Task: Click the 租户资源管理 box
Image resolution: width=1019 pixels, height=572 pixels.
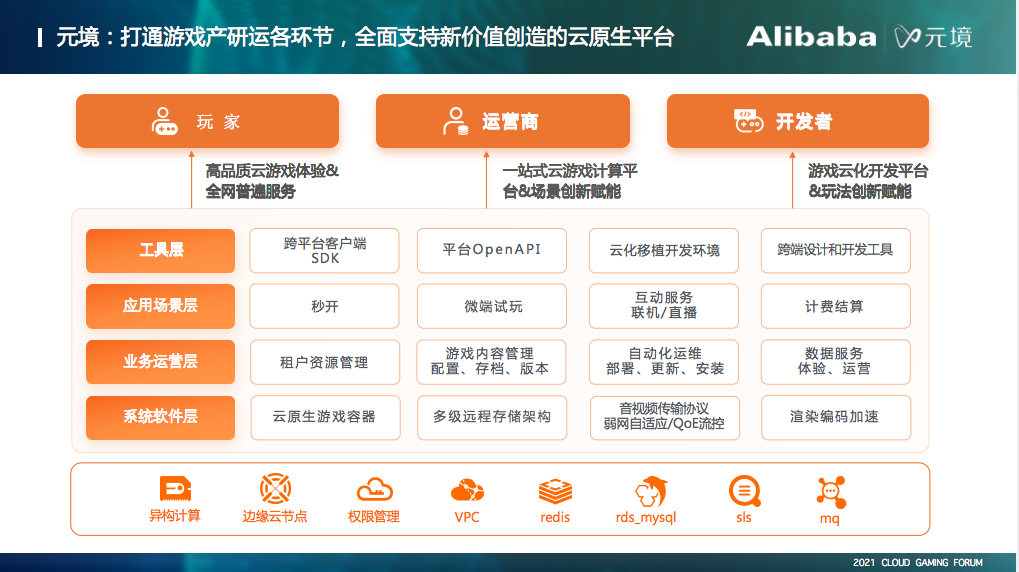Action: 325,362
